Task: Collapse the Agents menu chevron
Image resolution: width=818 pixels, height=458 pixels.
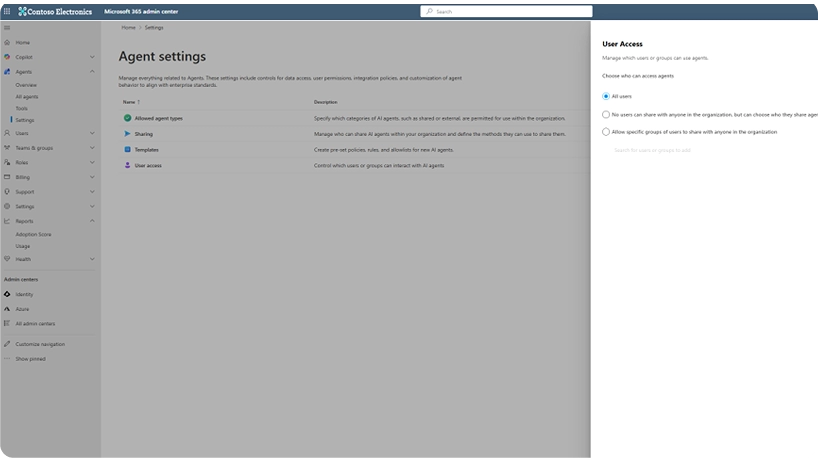Action: point(92,71)
